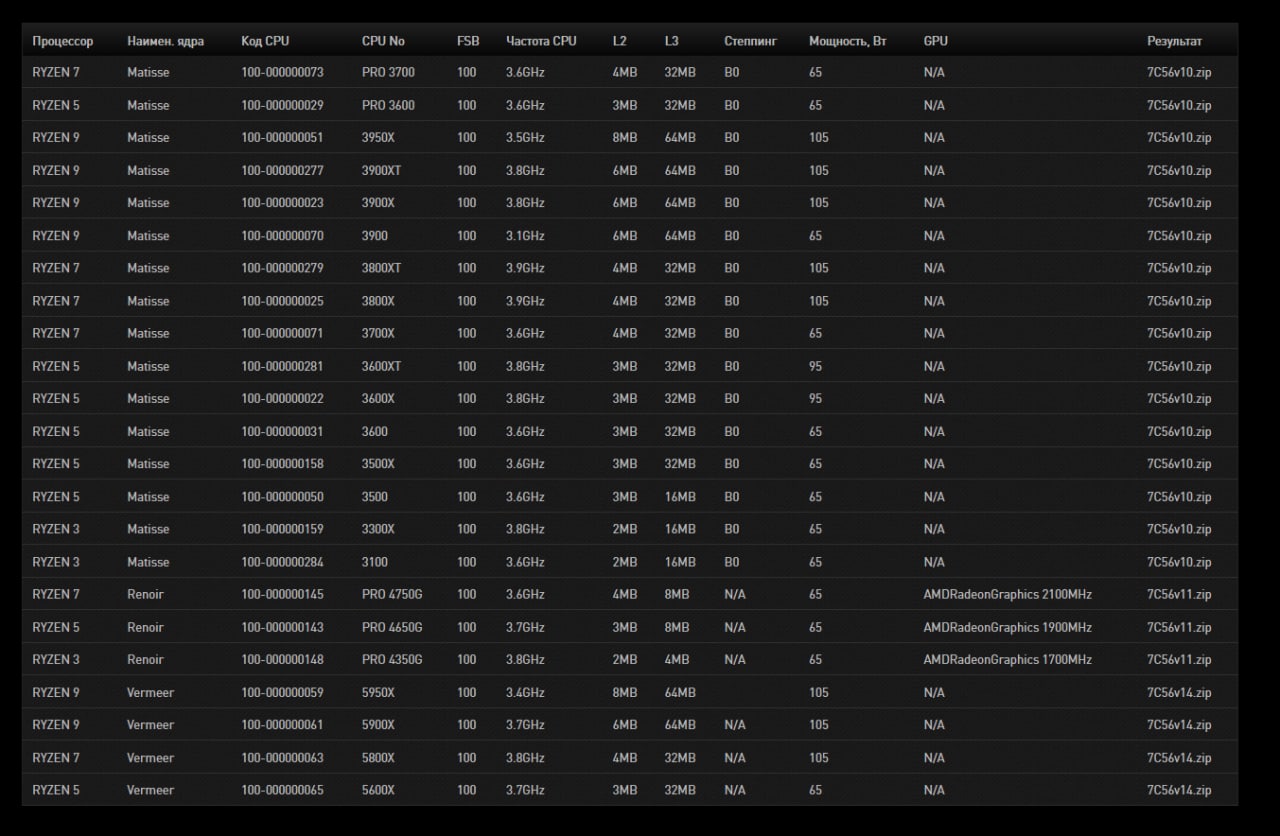Click the 3.5GHz frequency cell
The height and width of the screenshot is (836, 1280).
[x=525, y=138]
